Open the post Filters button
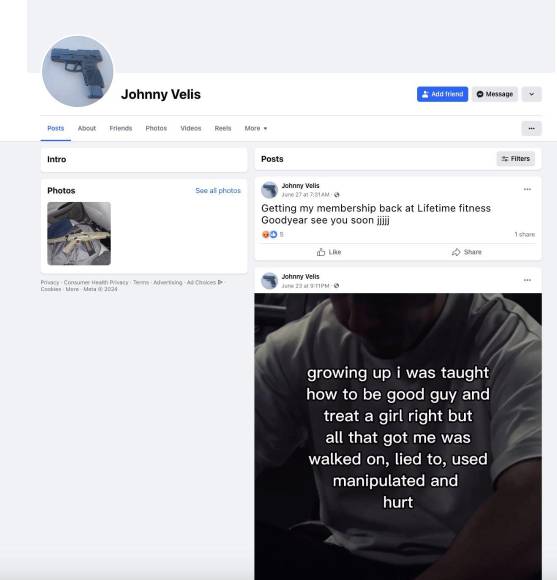 516,159
